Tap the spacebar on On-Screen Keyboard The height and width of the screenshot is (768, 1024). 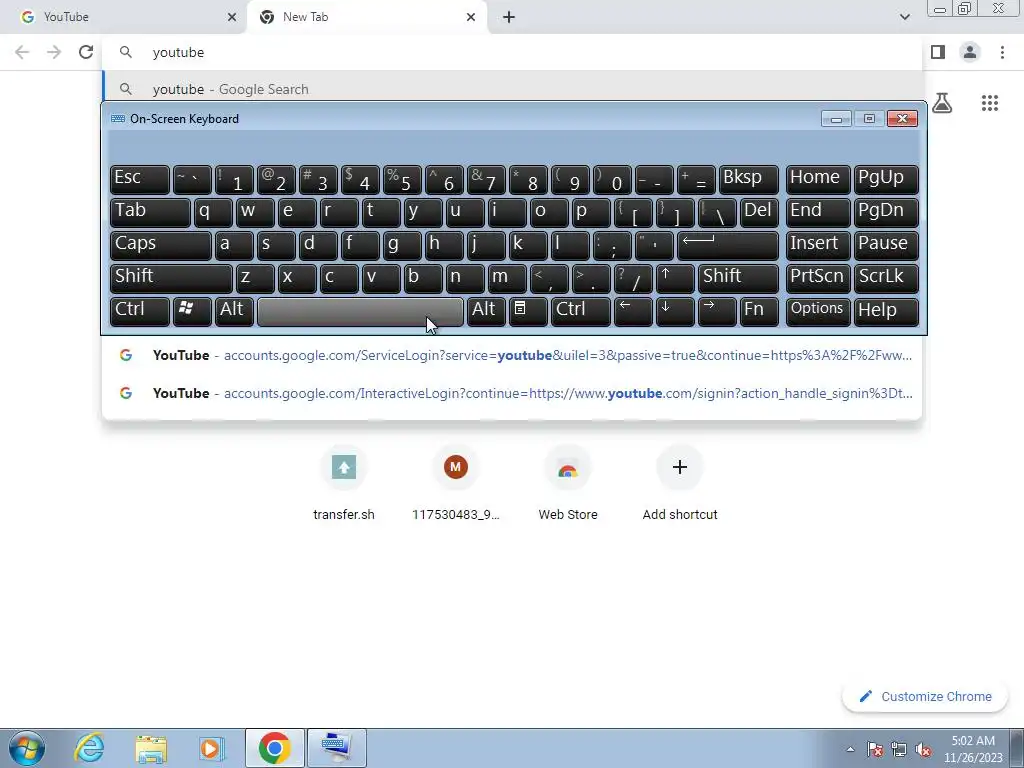point(360,312)
